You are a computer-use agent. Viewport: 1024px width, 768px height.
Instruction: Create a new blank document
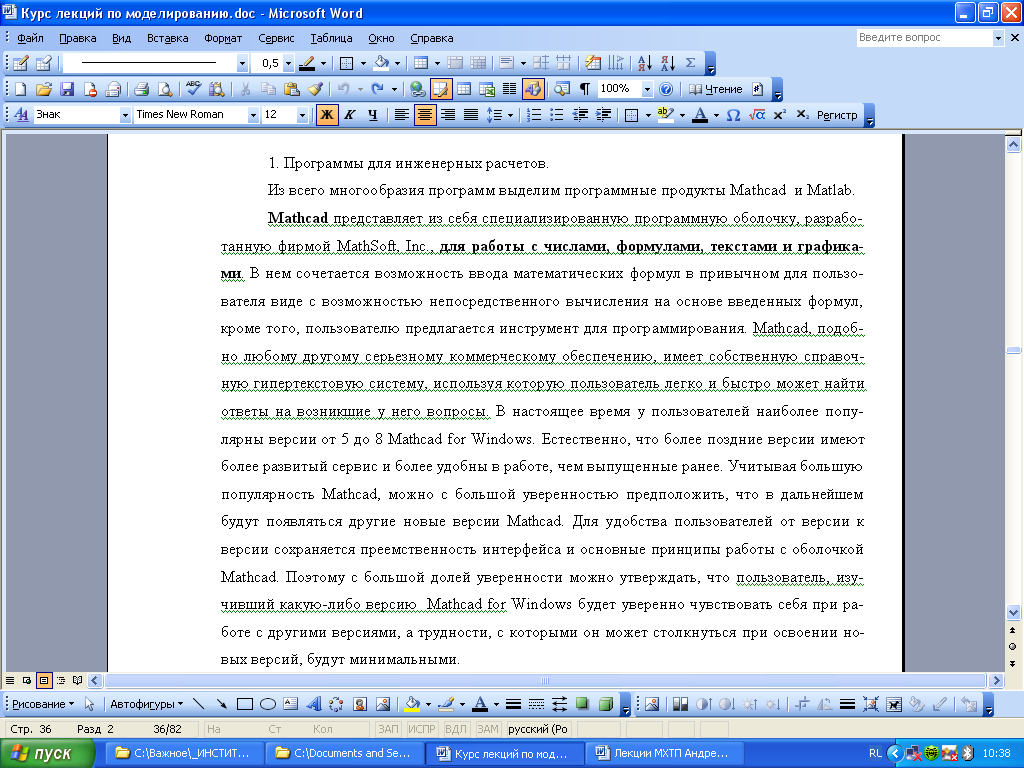point(21,89)
